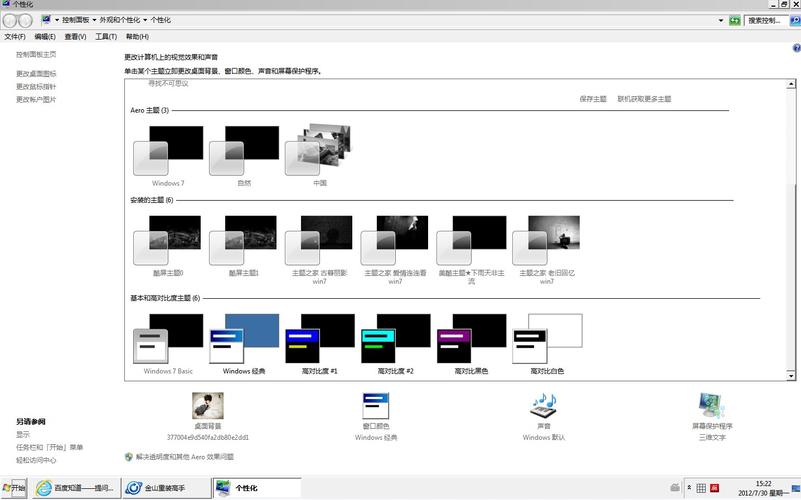Viewport: 801px width, 500px height.
Task: Open 更改桌面图标 link
Action: coord(36,74)
